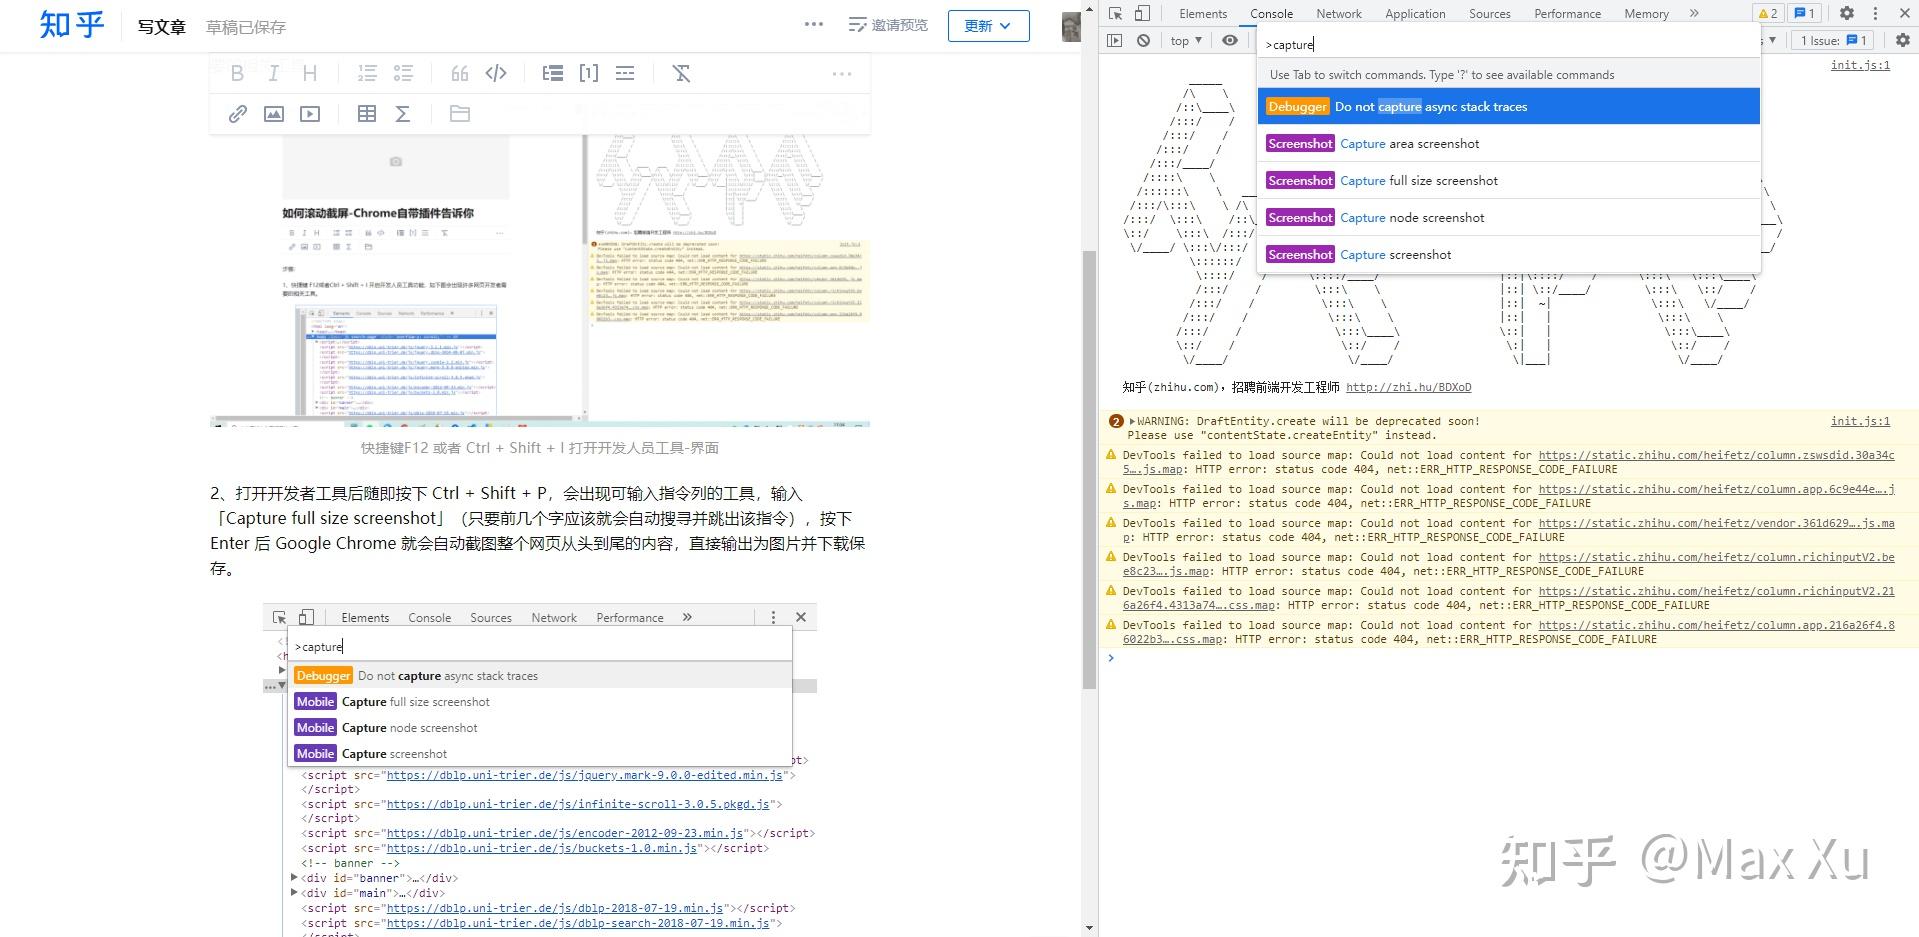Open the 1 message counter badge
The image size is (1919, 937).
click(1805, 13)
